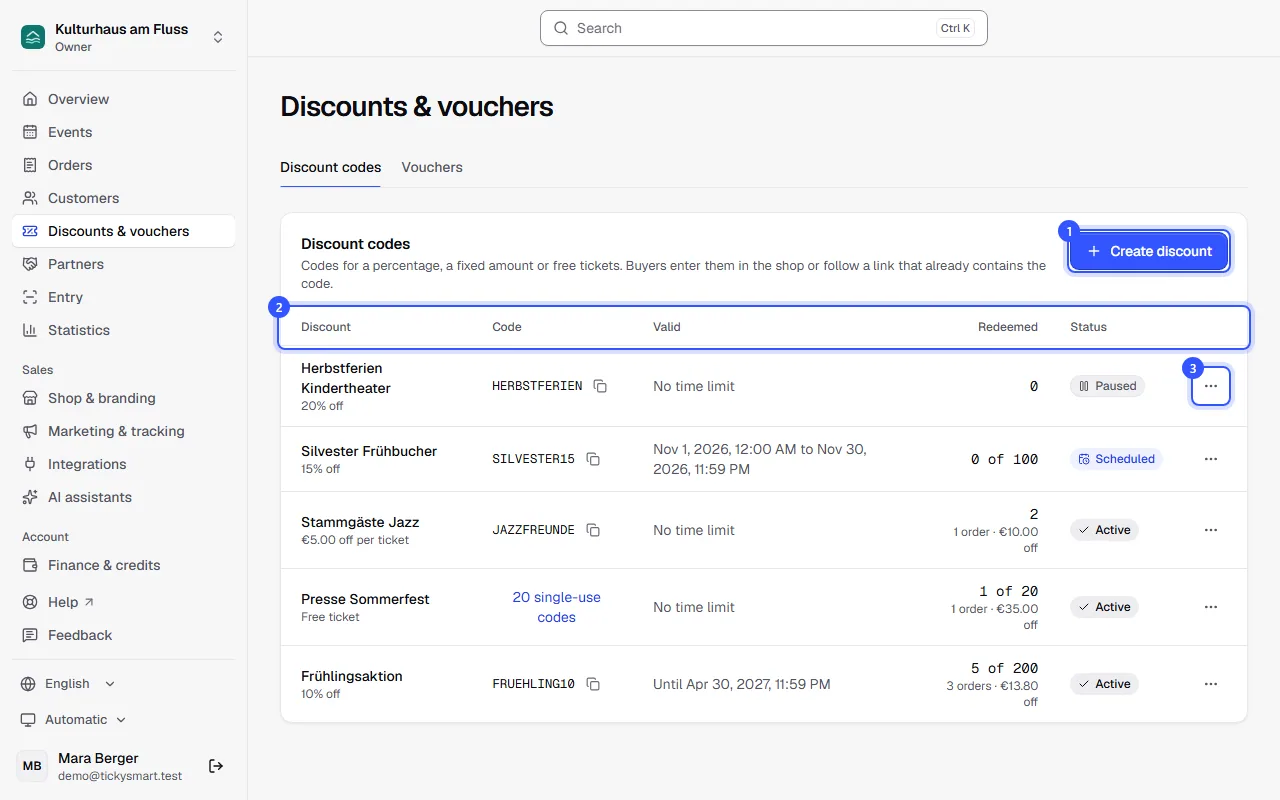Open the English language dropdown

68,684
